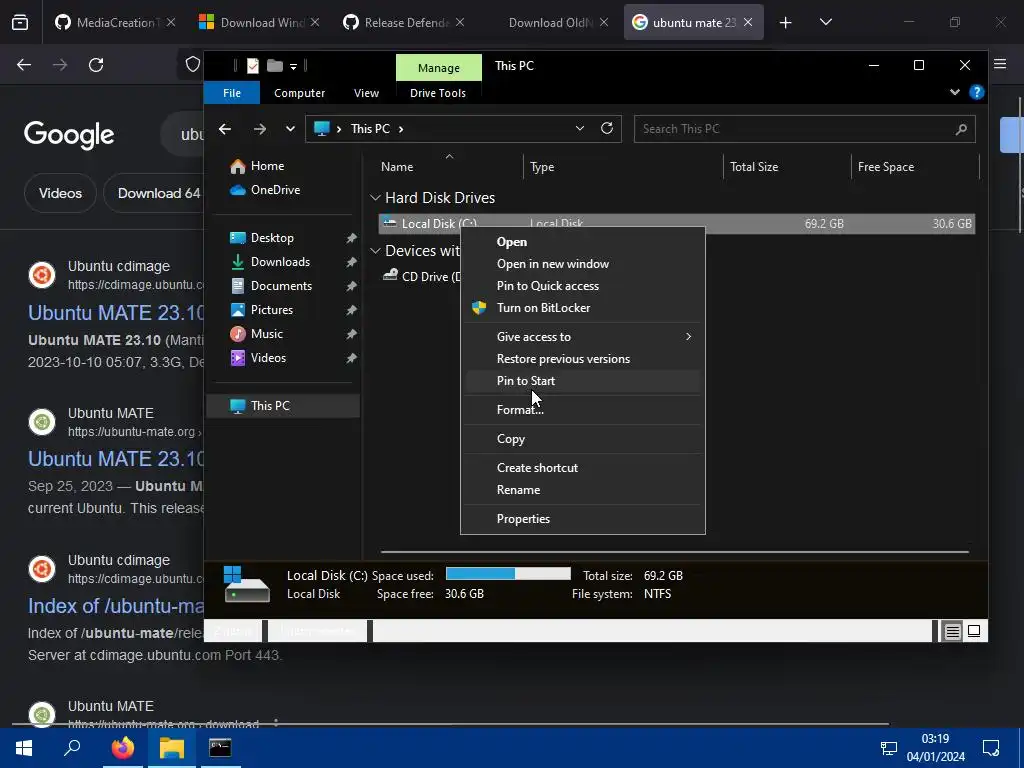Switch to the Download Windows Firefox tab
The image size is (1024, 768).
click(x=261, y=22)
